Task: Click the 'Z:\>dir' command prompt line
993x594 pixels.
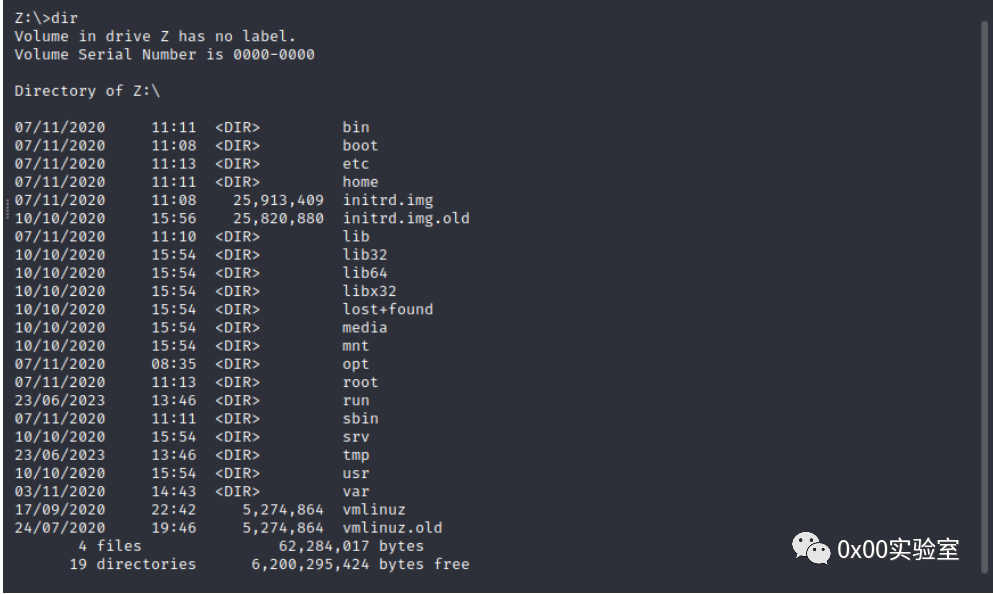Action: (x=46, y=18)
